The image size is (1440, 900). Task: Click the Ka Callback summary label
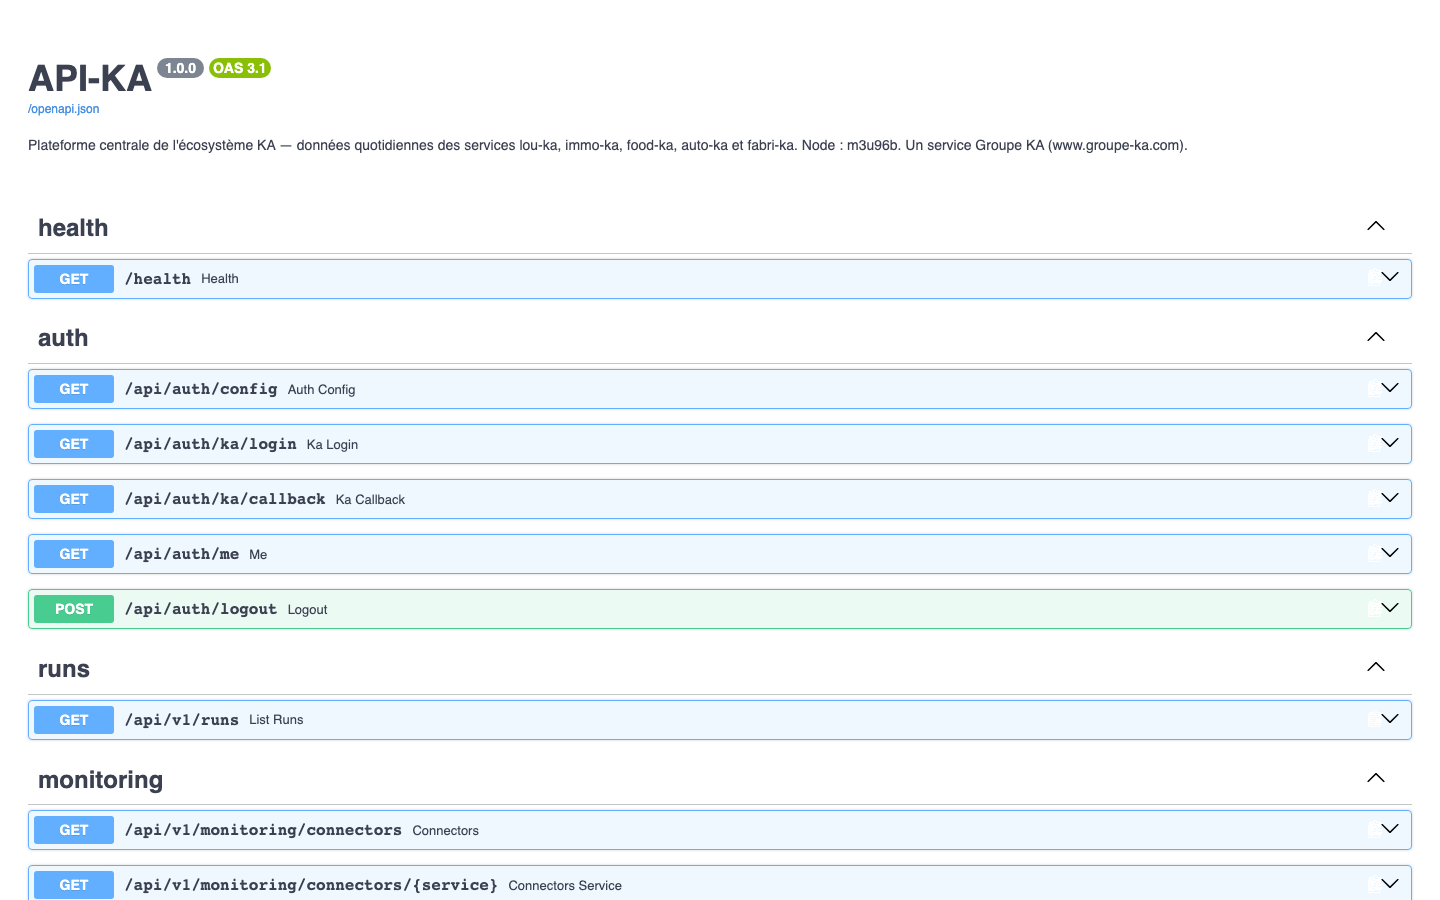tap(370, 500)
